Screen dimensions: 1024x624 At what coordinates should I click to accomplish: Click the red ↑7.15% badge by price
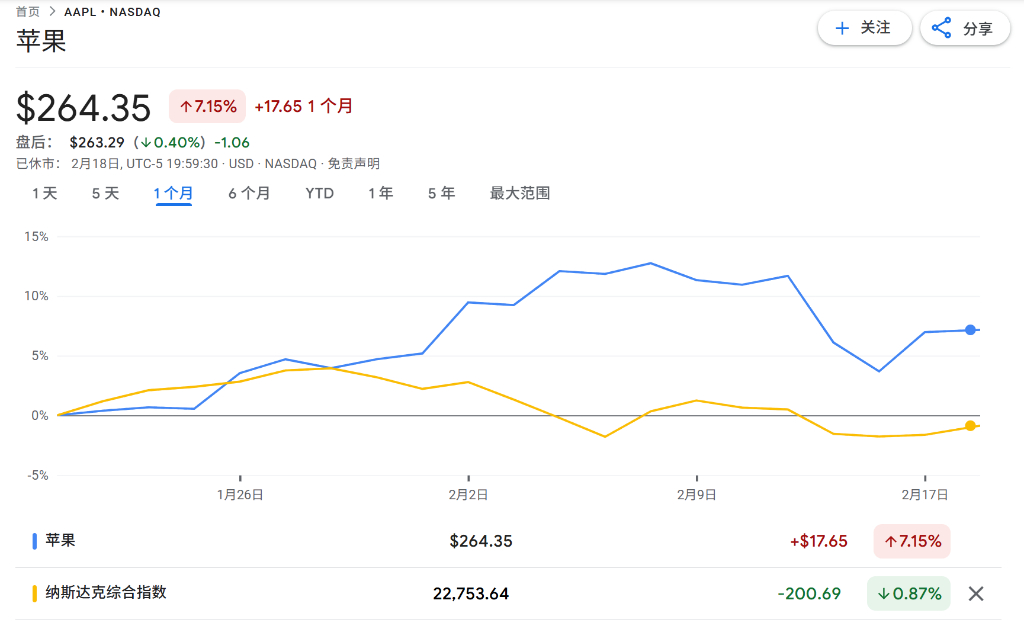[x=207, y=106]
